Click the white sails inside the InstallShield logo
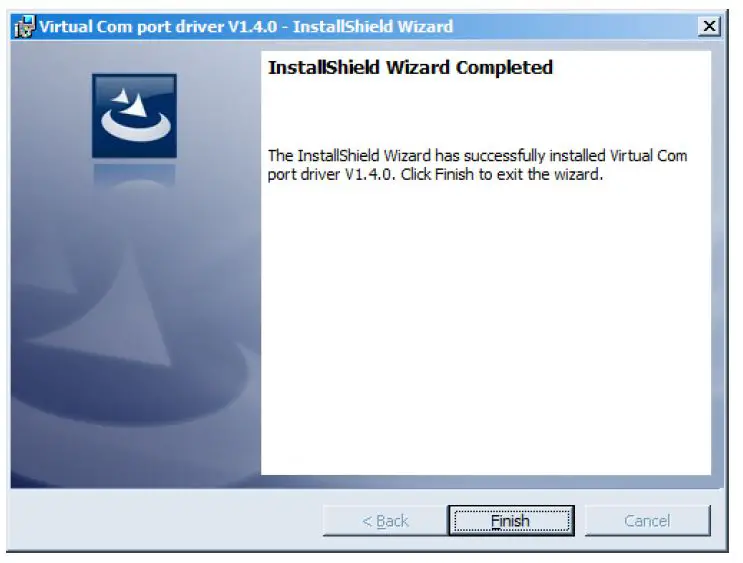Screen dimensions: 743x563 tap(130, 103)
